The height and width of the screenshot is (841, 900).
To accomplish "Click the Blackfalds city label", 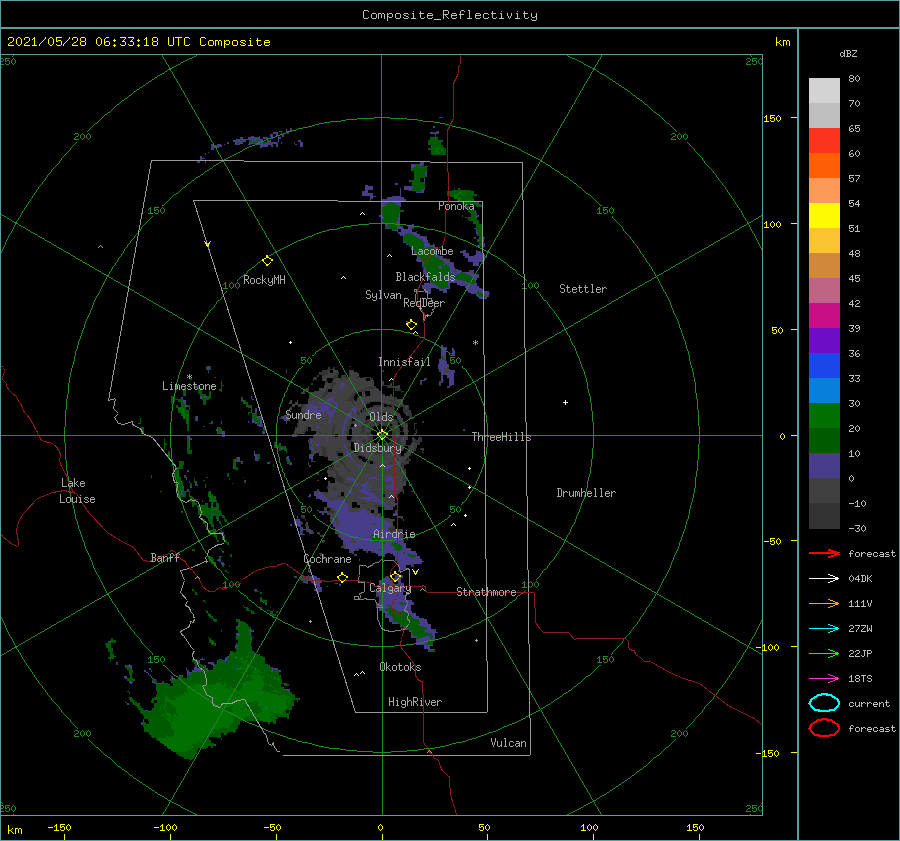I will point(425,277).
